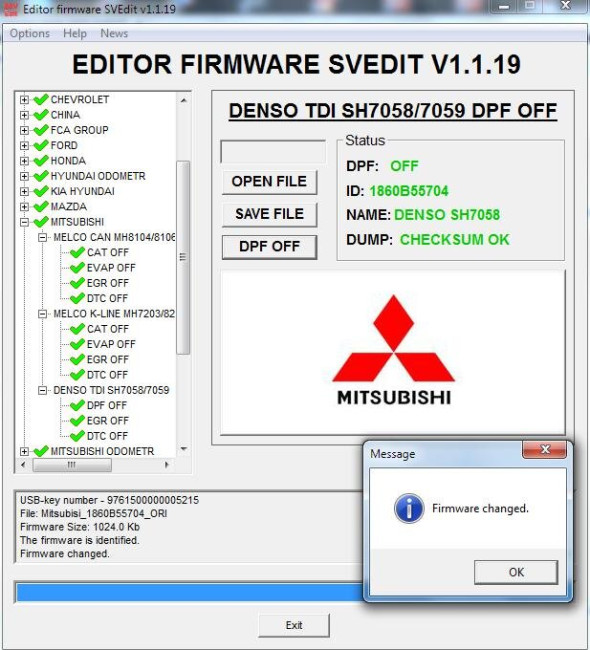Expand the MITSUBISHI ODOMETR tree node
This screenshot has height=650, width=590.
(x=24, y=451)
